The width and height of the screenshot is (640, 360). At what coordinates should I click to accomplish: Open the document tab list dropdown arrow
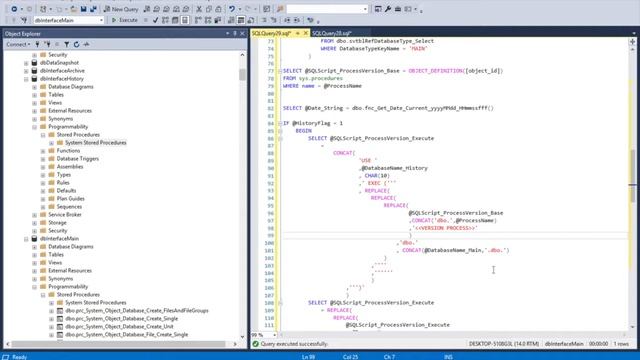(633, 33)
